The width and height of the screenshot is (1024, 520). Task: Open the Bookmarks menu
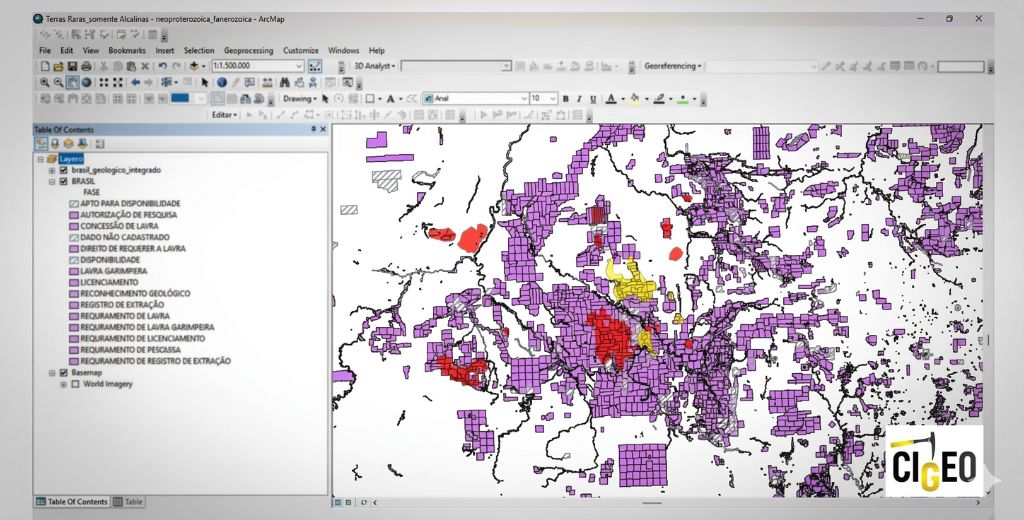coord(127,50)
